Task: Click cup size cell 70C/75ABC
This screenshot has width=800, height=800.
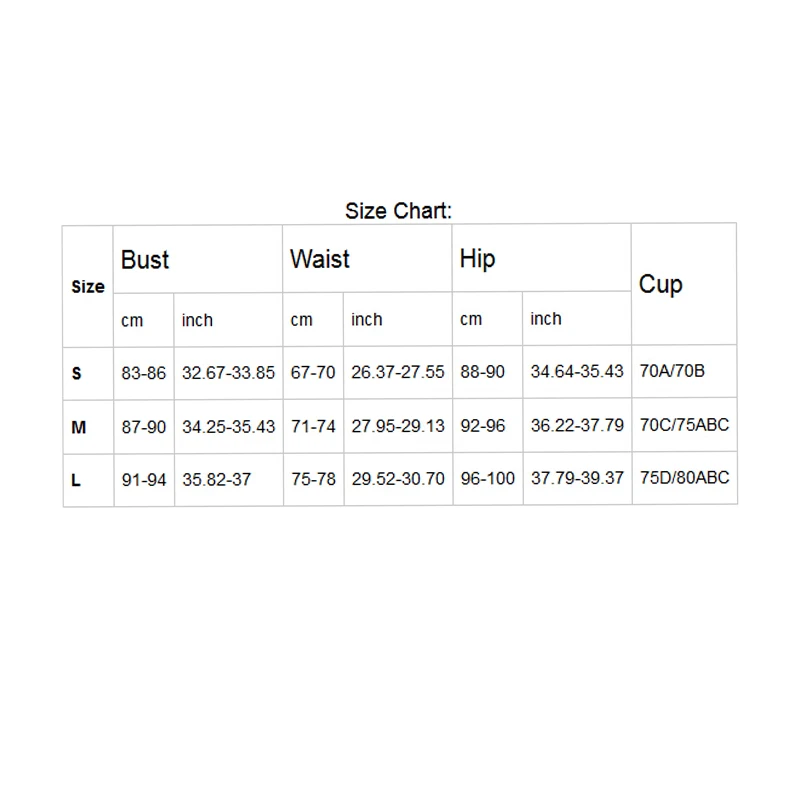Action: [684, 424]
